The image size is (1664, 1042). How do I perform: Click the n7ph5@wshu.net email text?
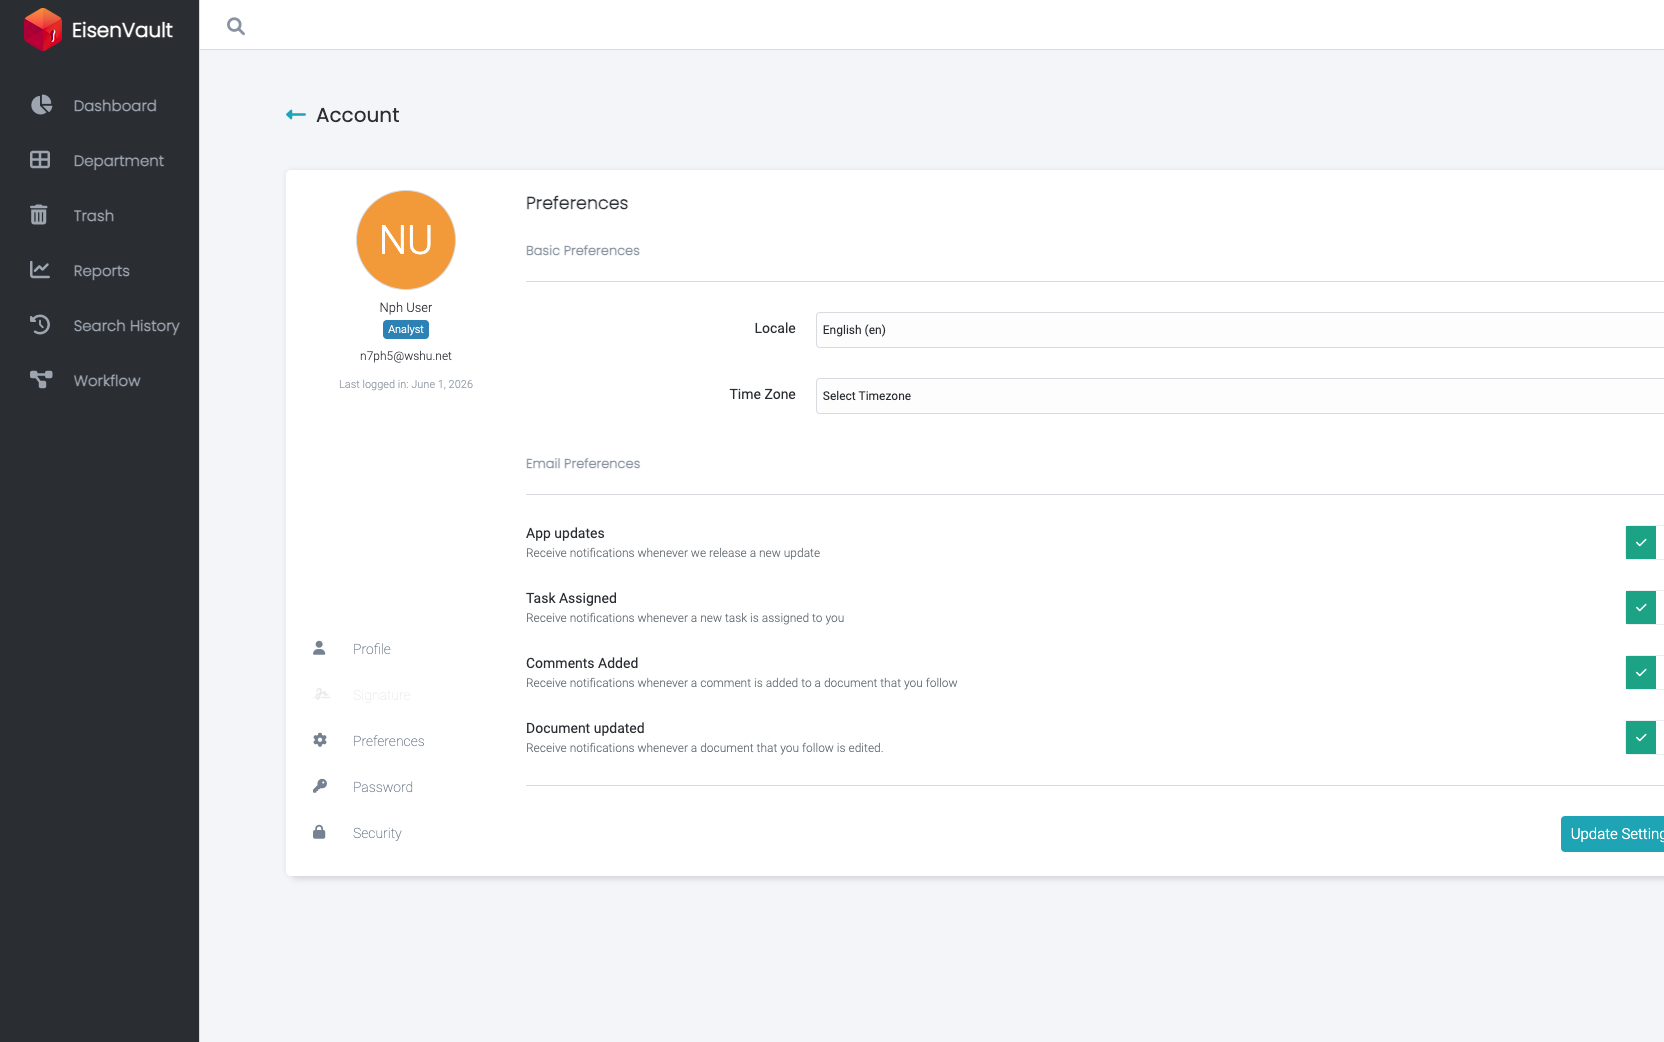tap(406, 356)
